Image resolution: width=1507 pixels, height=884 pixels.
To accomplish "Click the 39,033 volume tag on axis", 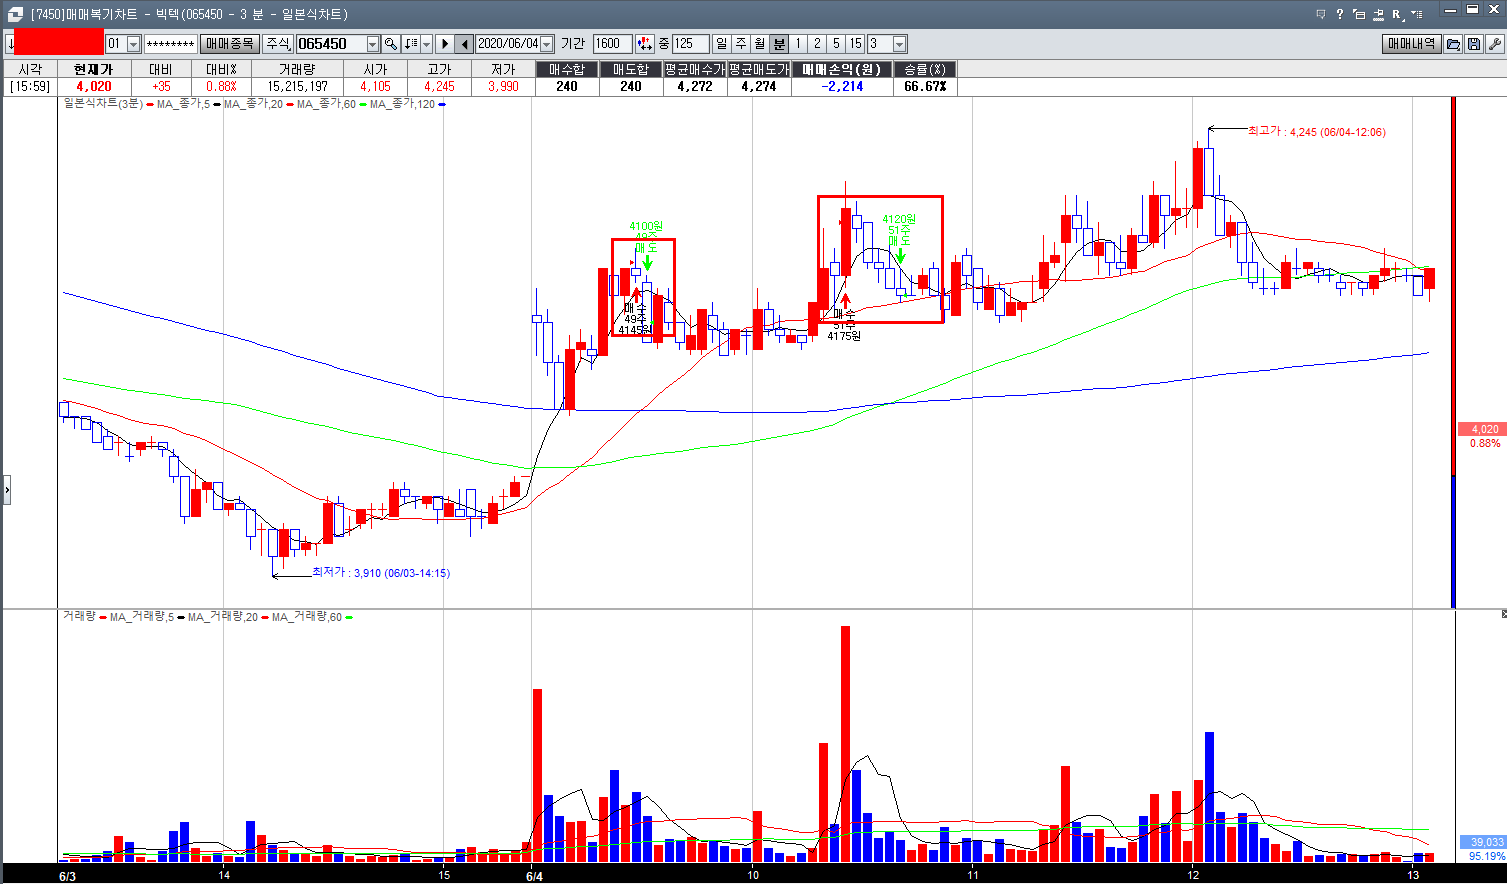I will tap(1482, 842).
